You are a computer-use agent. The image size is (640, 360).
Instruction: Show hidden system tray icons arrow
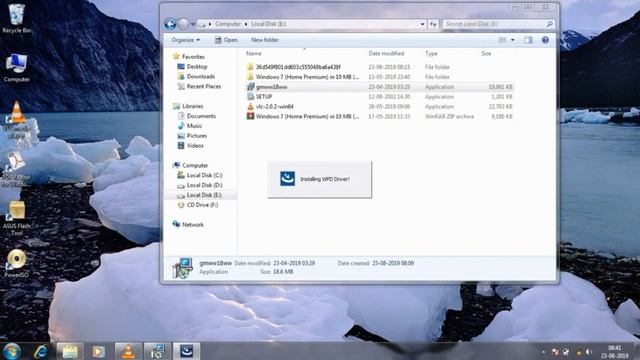pos(543,352)
